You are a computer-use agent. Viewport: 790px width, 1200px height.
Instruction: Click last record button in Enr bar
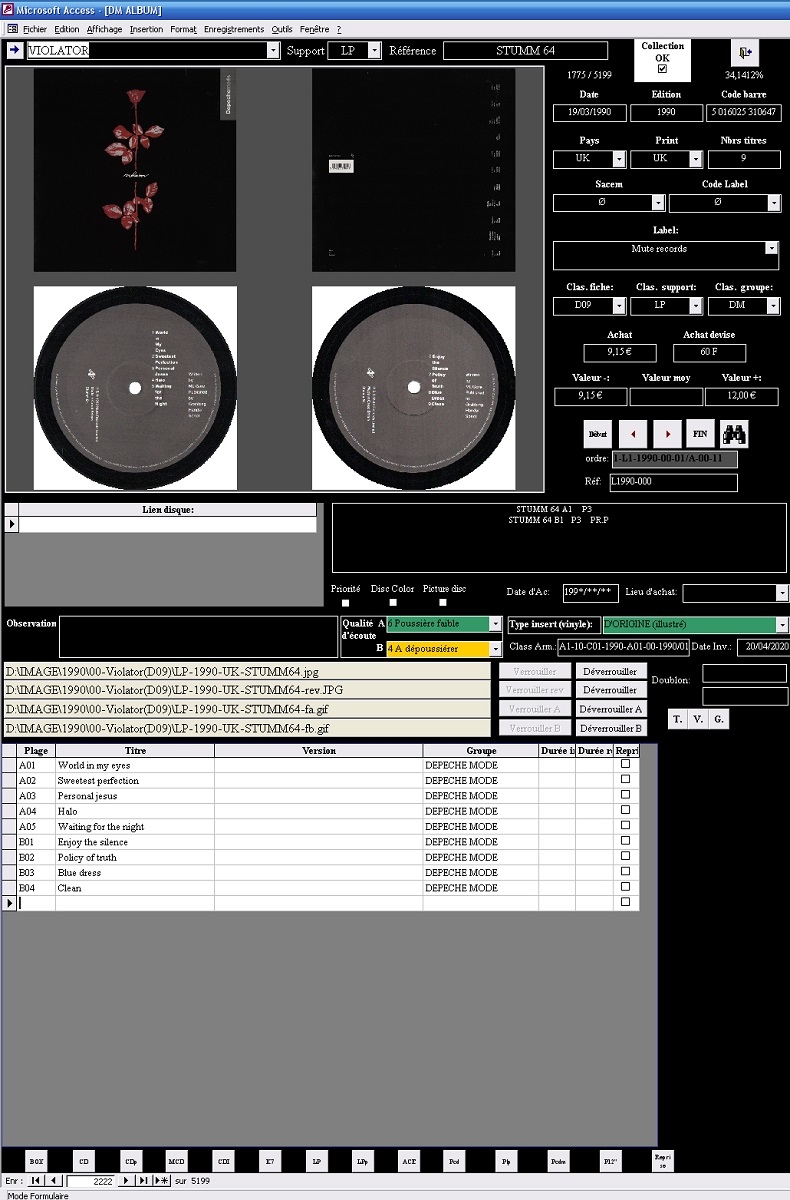(143, 1181)
